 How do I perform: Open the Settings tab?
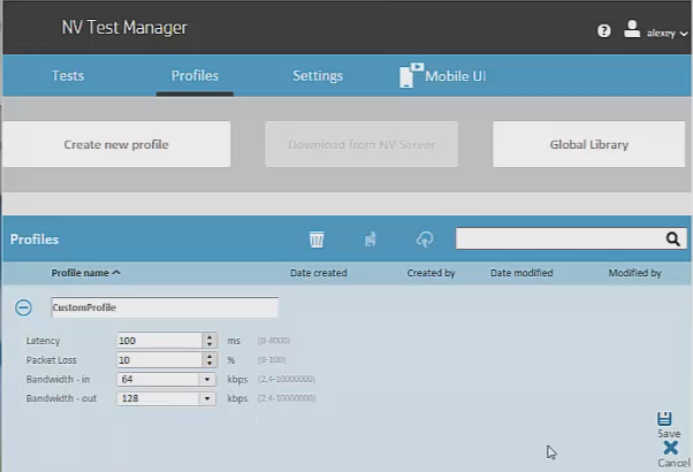pyautogui.click(x=317, y=76)
